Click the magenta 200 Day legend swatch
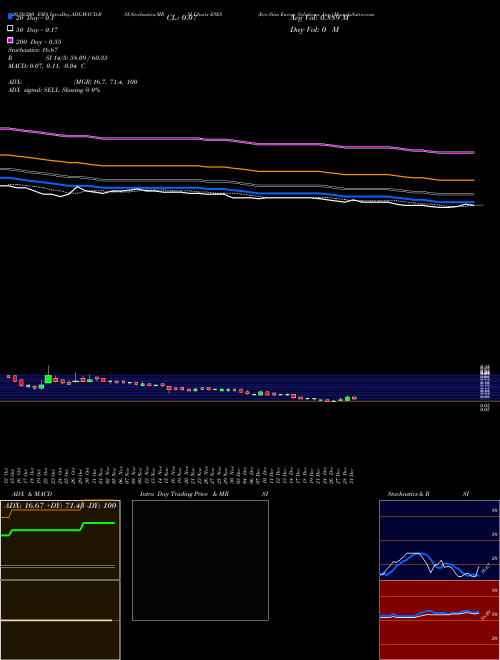The height and width of the screenshot is (660, 500). click(x=10, y=40)
